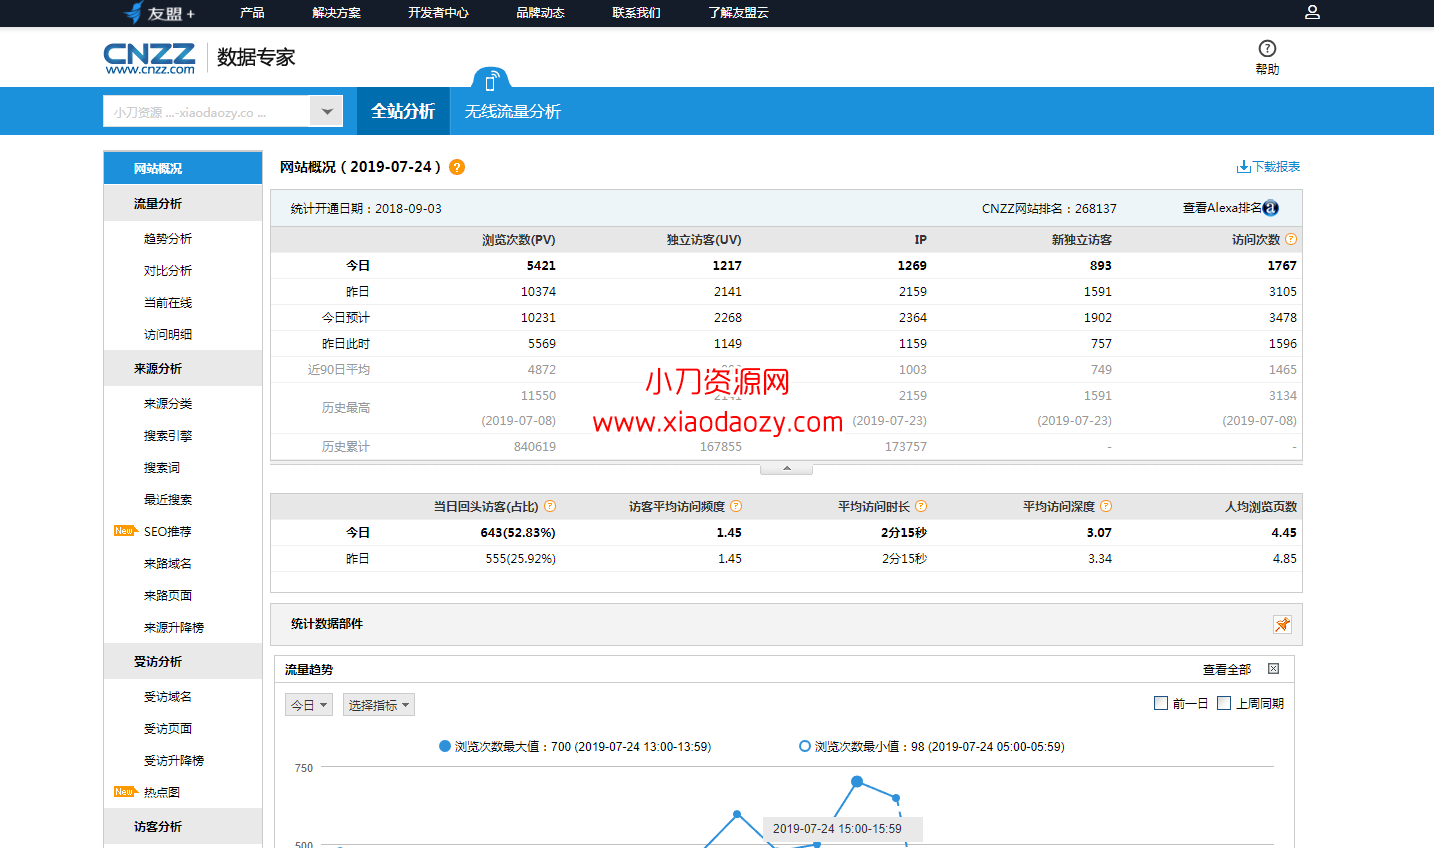1434x848 pixels.
Task: Click the help icon next to 访问次数
Action: click(x=1291, y=239)
